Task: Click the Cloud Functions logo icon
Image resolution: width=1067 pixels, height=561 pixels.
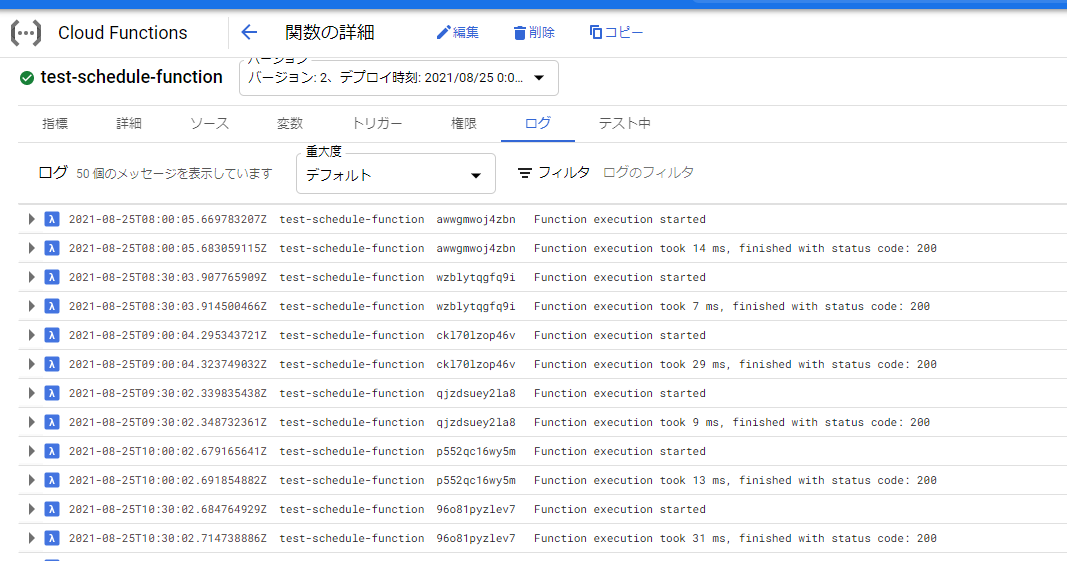Action: [x=26, y=33]
